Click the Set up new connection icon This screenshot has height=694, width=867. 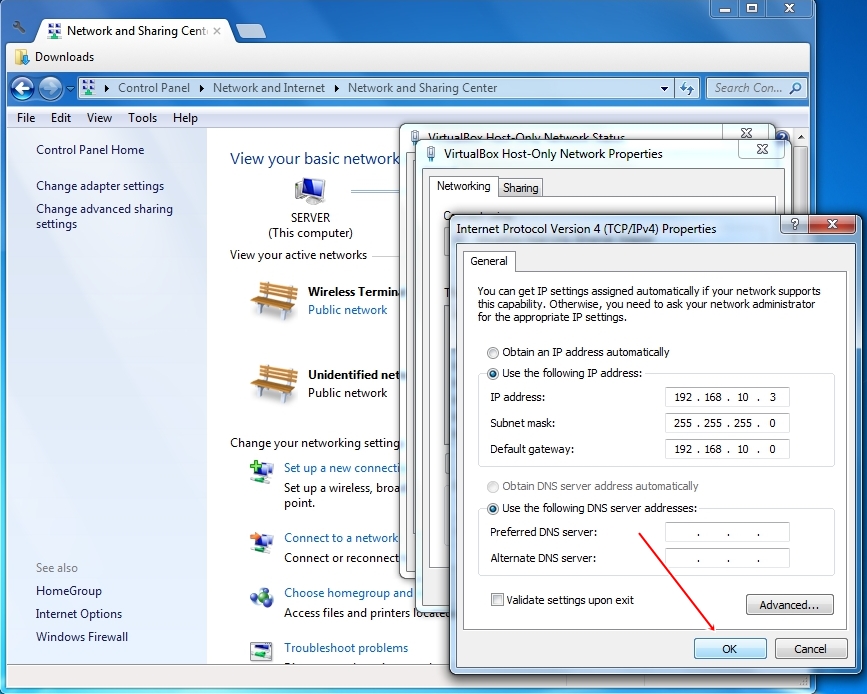(262, 471)
